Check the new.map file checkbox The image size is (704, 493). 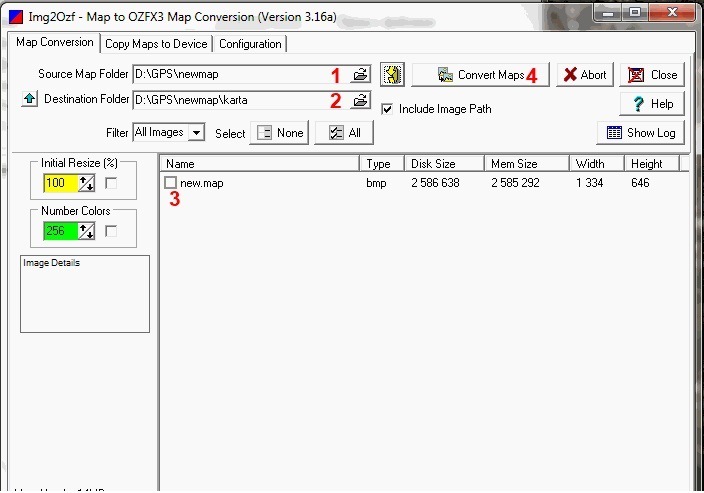[x=171, y=183]
